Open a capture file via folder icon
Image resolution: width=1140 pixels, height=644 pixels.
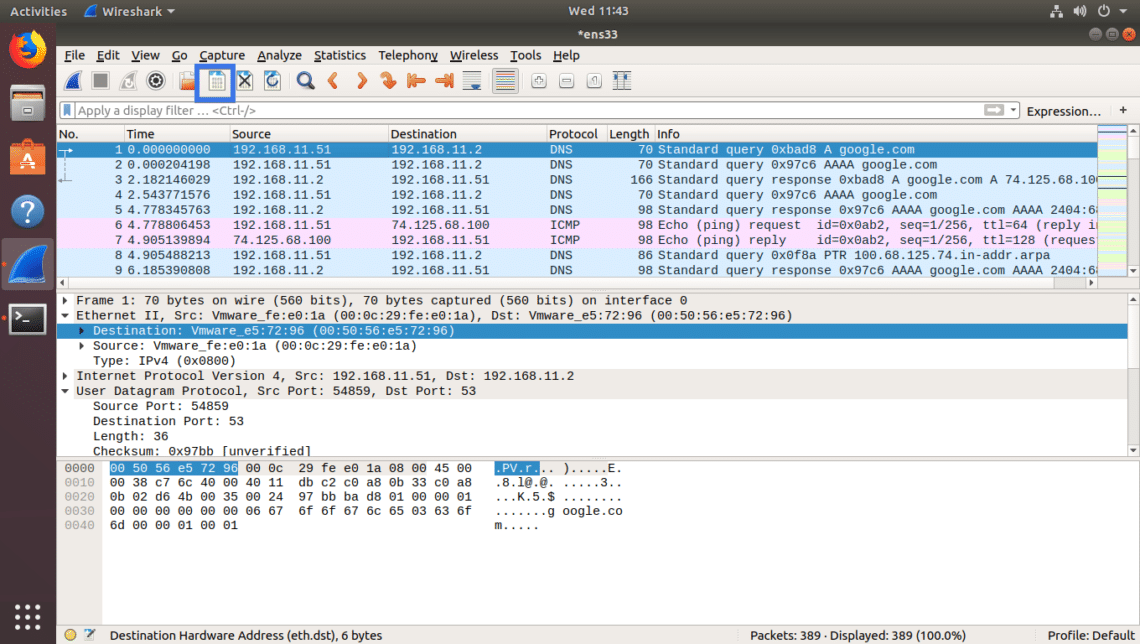point(187,81)
